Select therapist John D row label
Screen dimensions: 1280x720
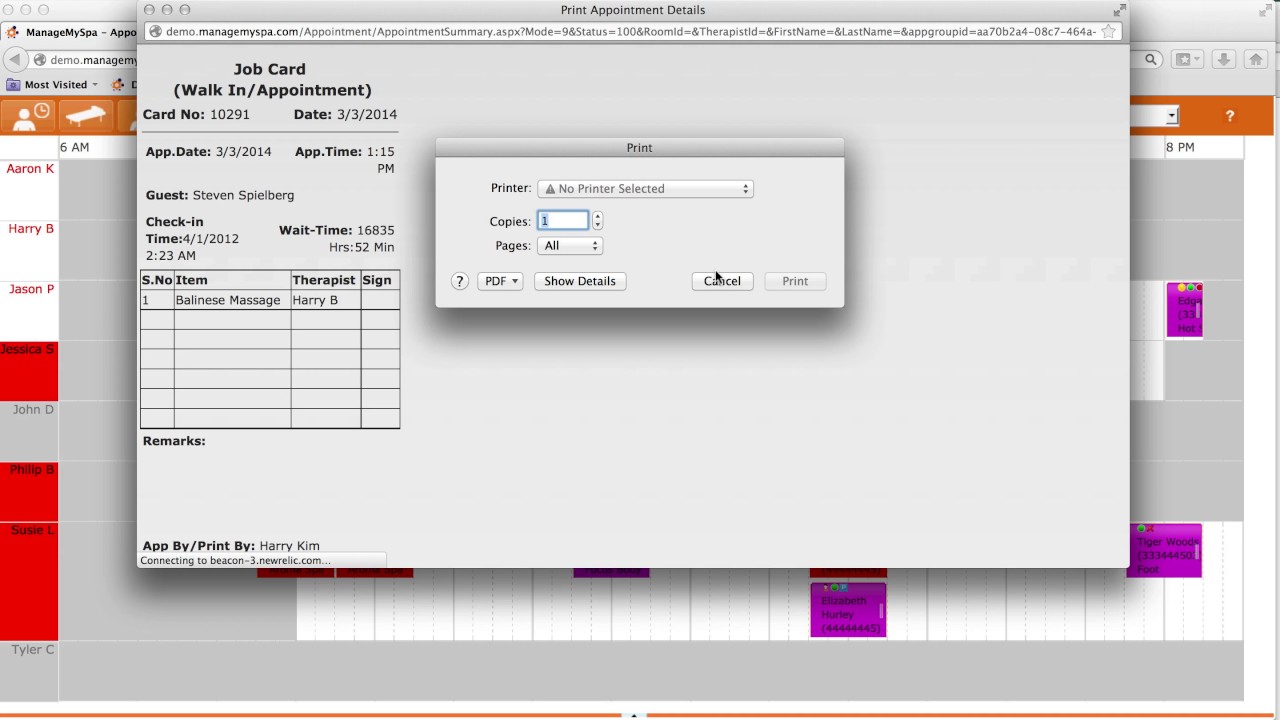30,409
